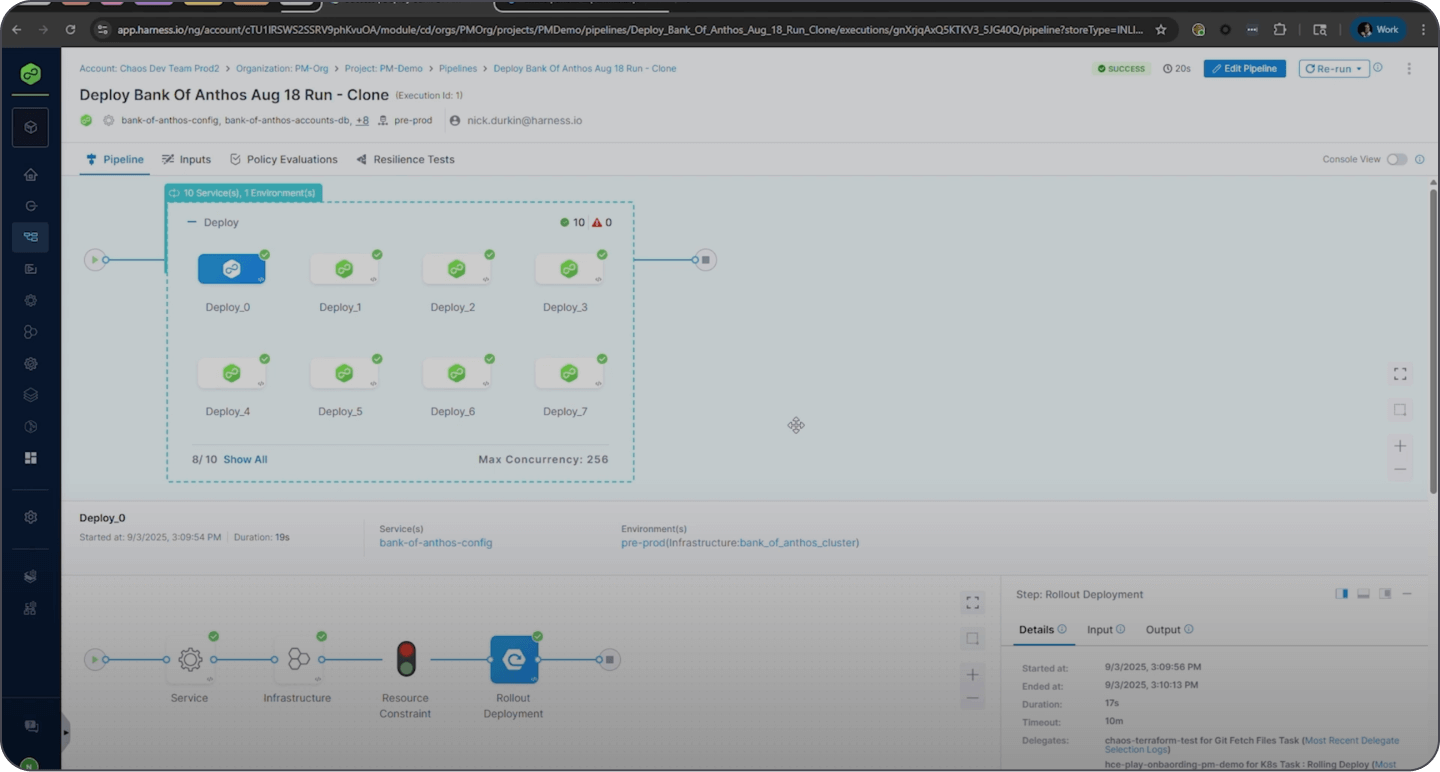The width and height of the screenshot is (1440, 772).
Task: Dock the step details panel to the bottom
Action: coord(1363,594)
